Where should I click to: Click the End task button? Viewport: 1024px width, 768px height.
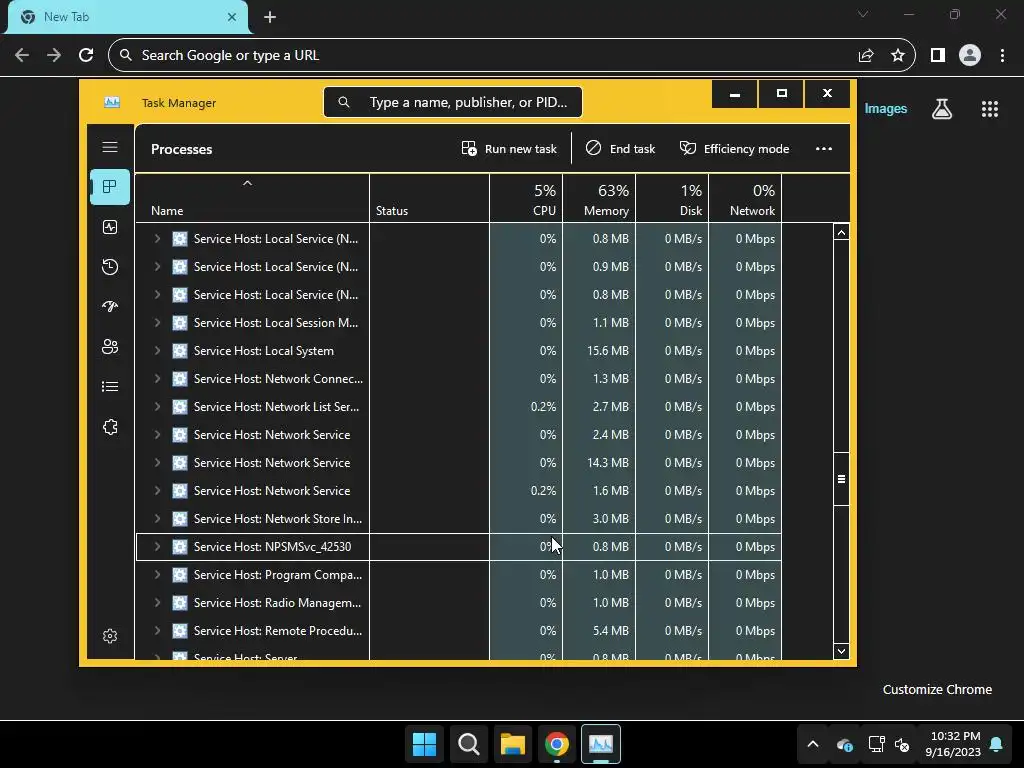(620, 149)
